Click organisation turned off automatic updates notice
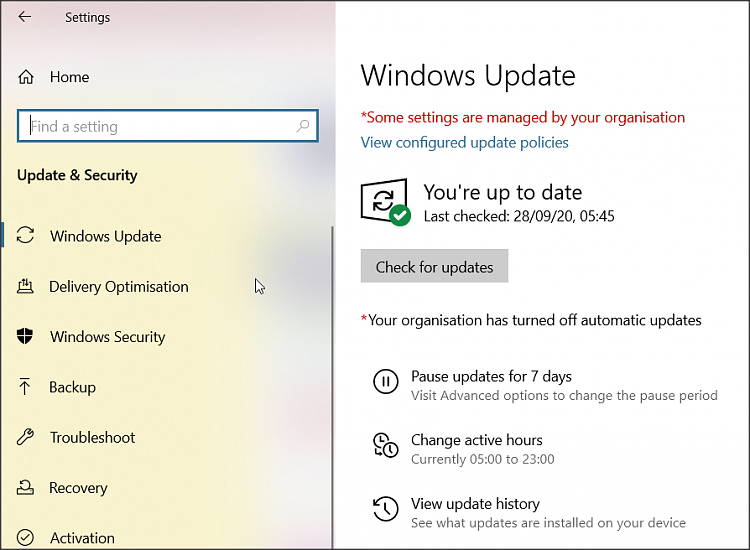The image size is (750, 550). [531, 320]
